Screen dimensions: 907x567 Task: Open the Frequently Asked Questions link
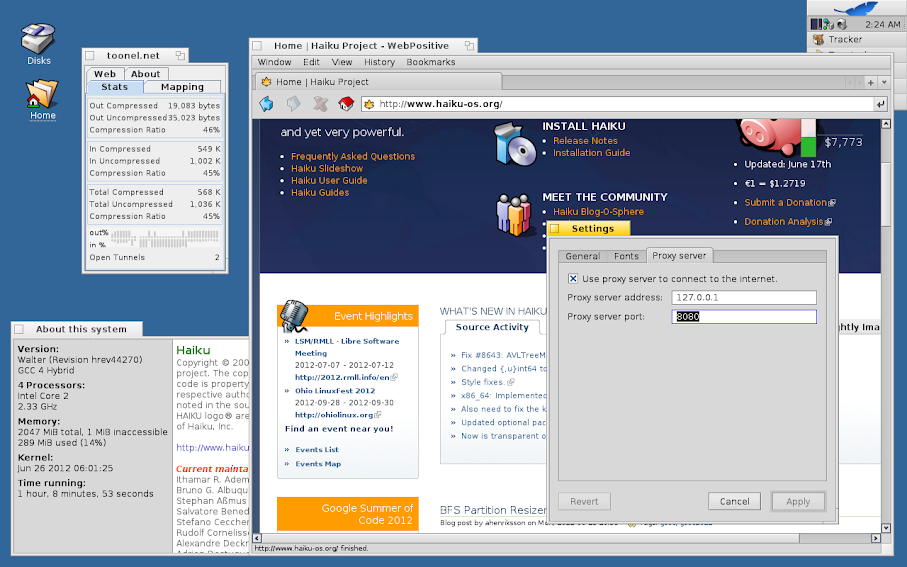(353, 156)
